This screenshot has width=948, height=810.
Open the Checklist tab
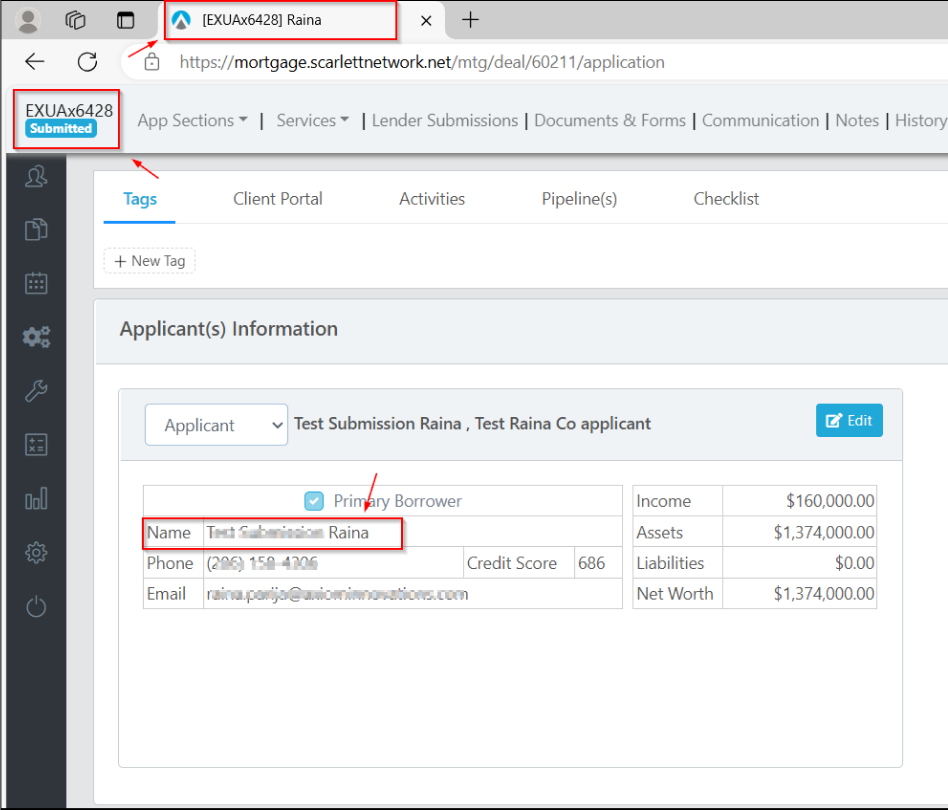pyautogui.click(x=726, y=199)
